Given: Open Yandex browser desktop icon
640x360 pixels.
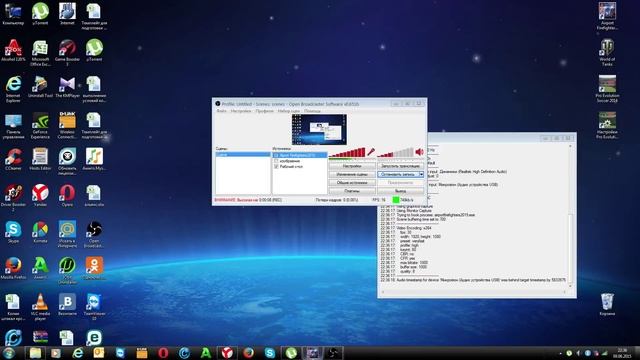Looking at the screenshot, I should [40, 195].
